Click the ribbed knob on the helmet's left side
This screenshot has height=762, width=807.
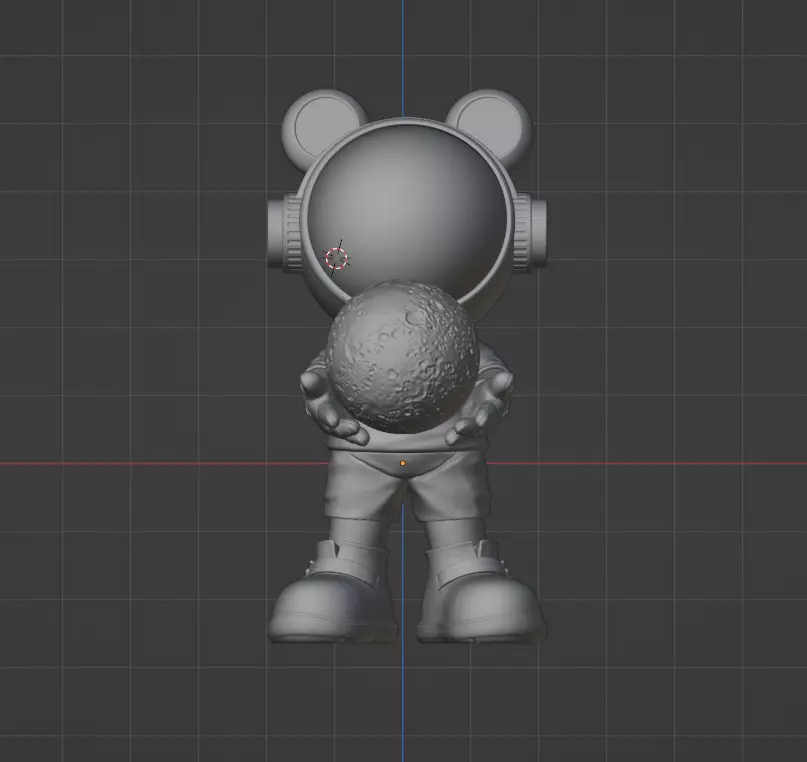(x=285, y=233)
